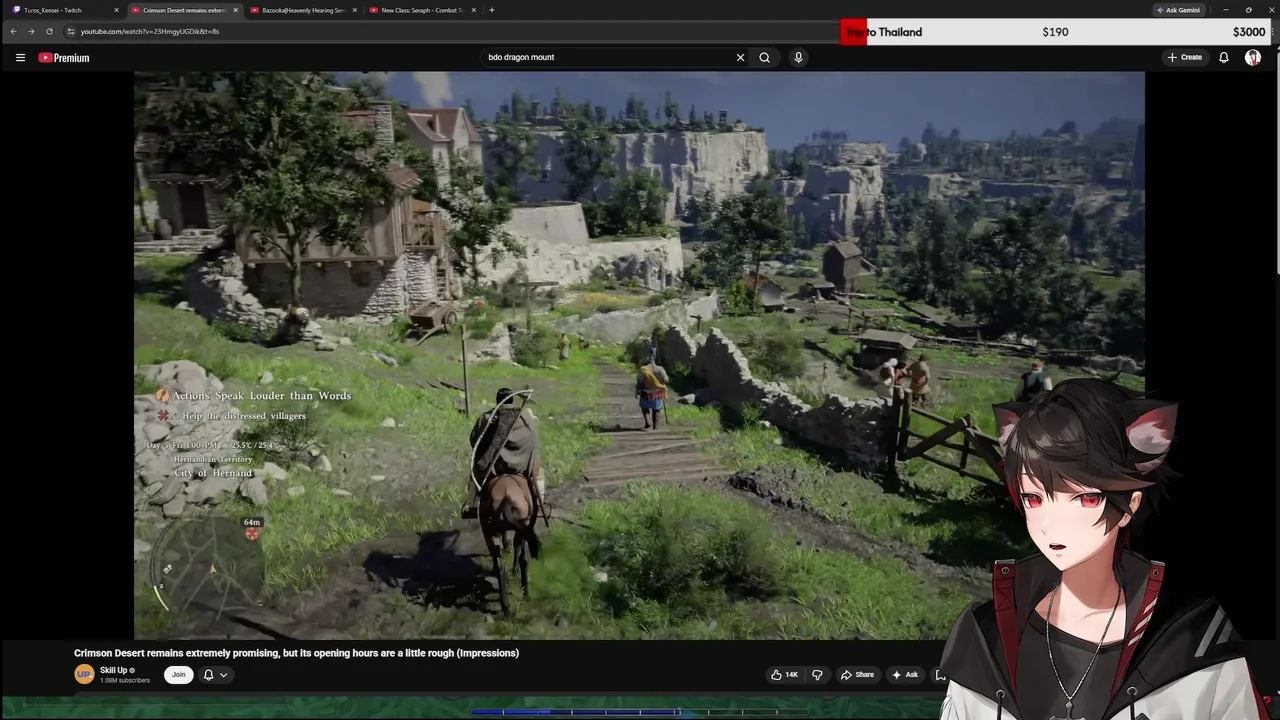Join the Skill Up channel
The image size is (1280, 720).
(x=178, y=675)
